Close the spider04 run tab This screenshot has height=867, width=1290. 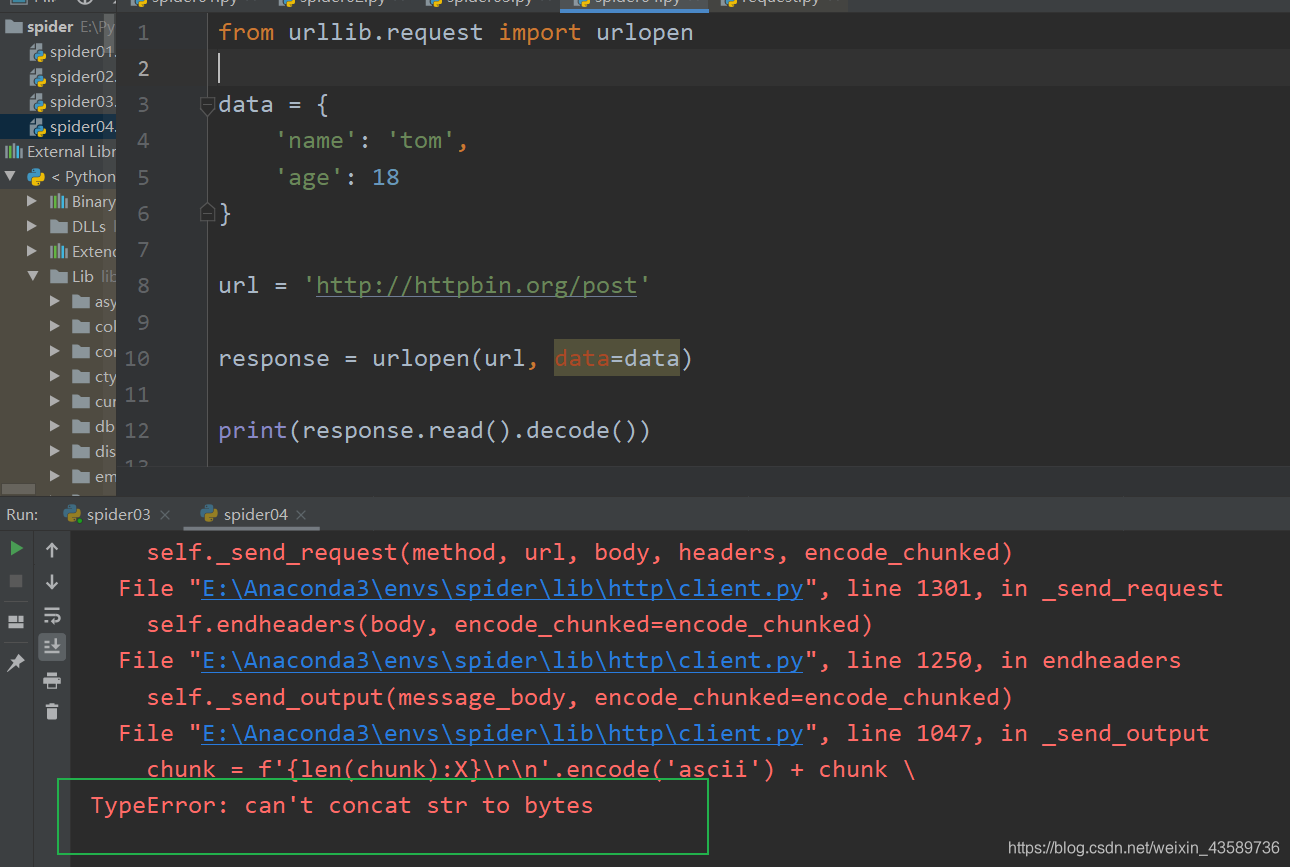[301, 515]
